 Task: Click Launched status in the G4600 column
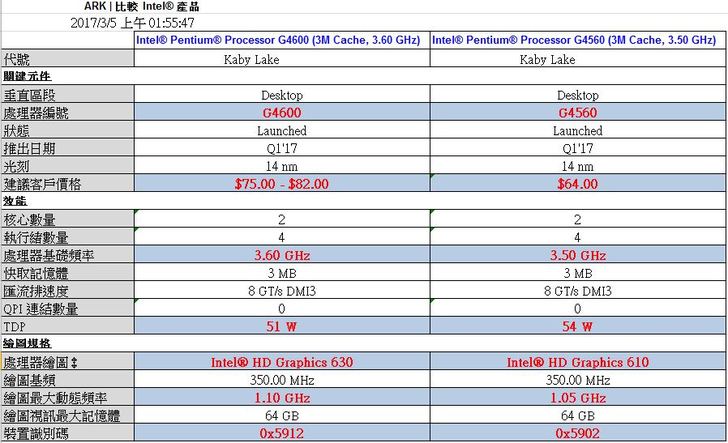[282, 130]
